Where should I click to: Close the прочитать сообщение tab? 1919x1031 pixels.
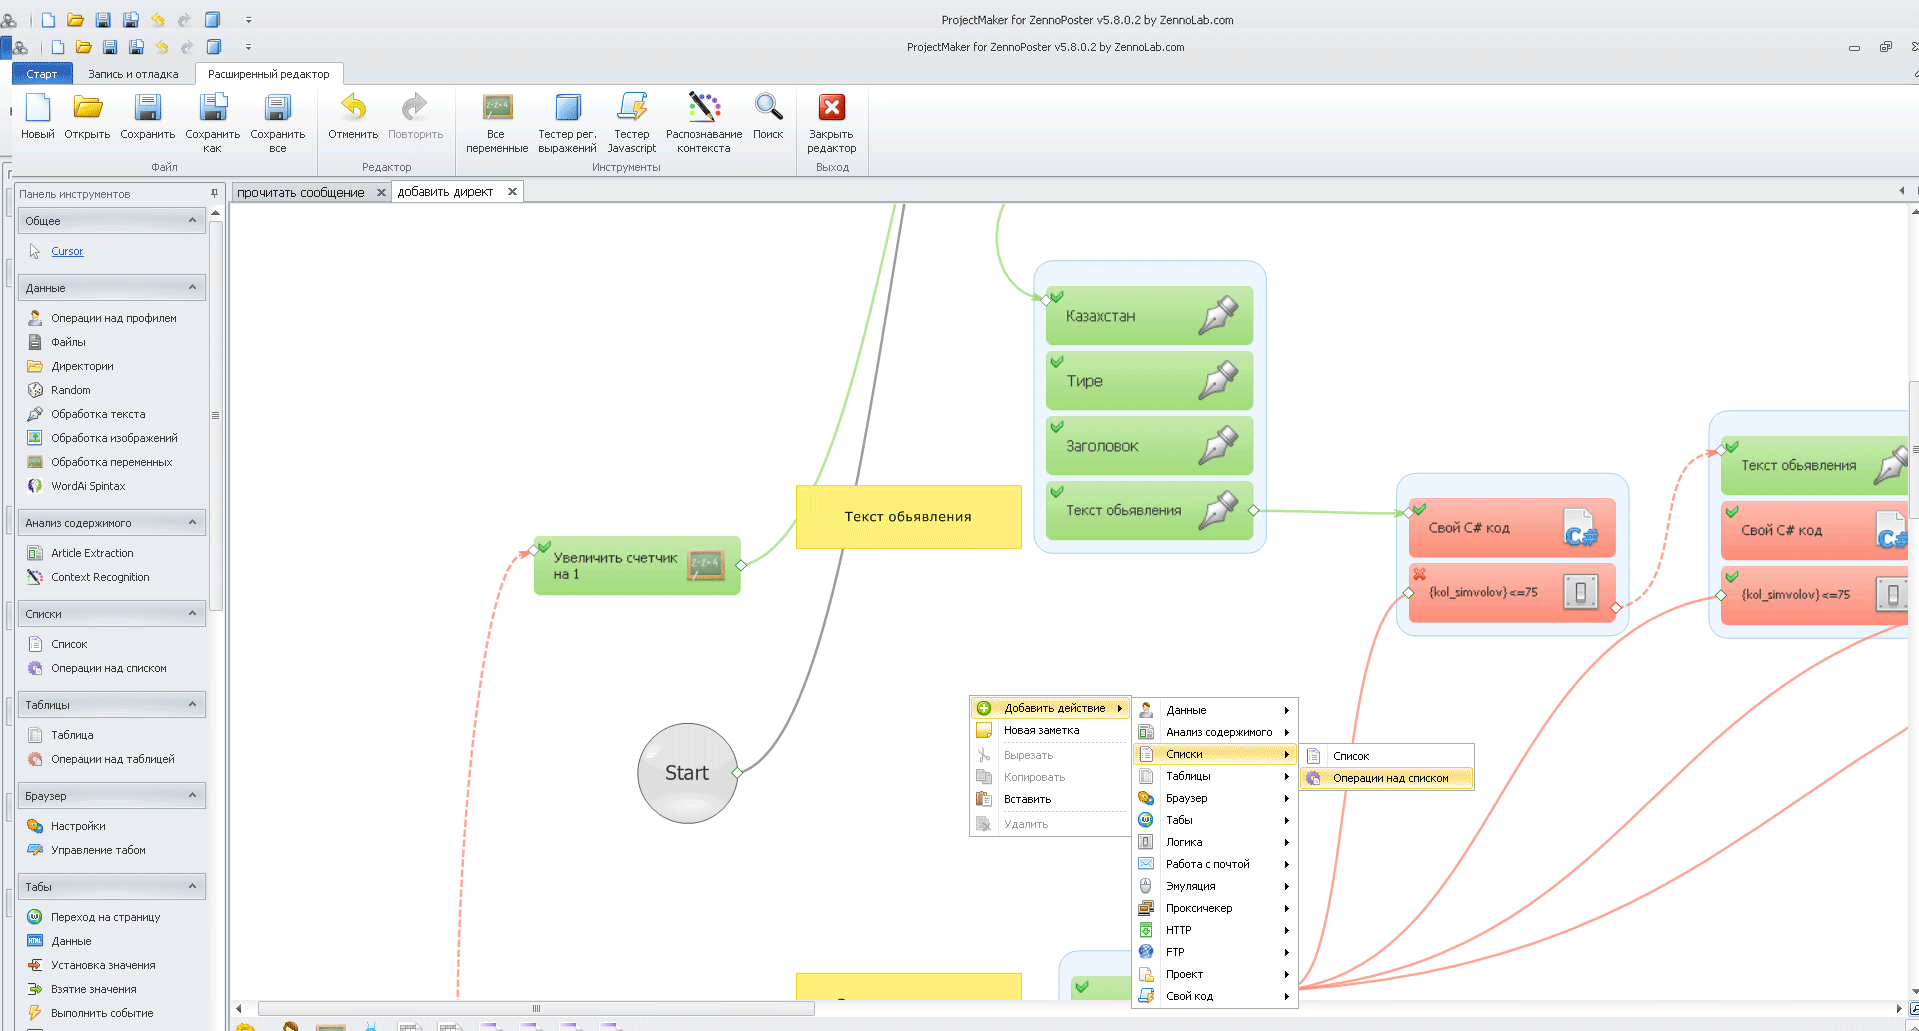point(381,192)
